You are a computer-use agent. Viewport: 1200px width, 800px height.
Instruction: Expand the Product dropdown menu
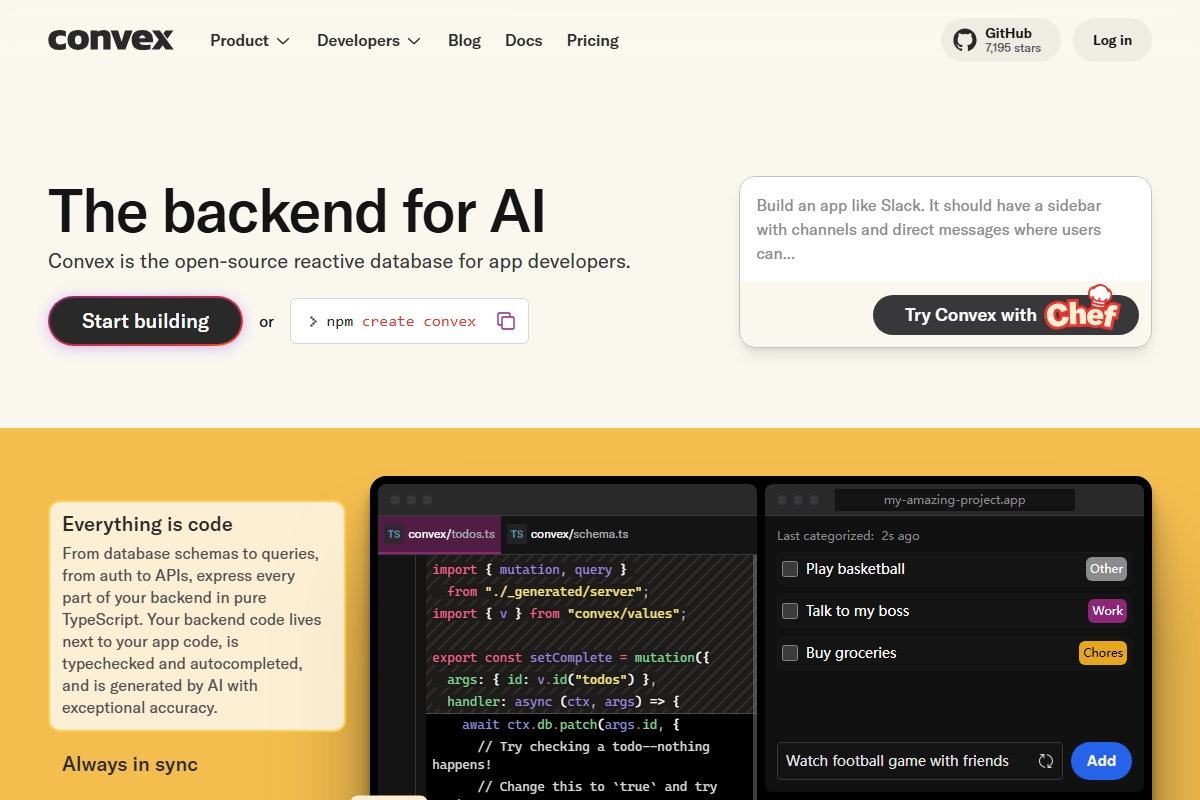tap(249, 41)
